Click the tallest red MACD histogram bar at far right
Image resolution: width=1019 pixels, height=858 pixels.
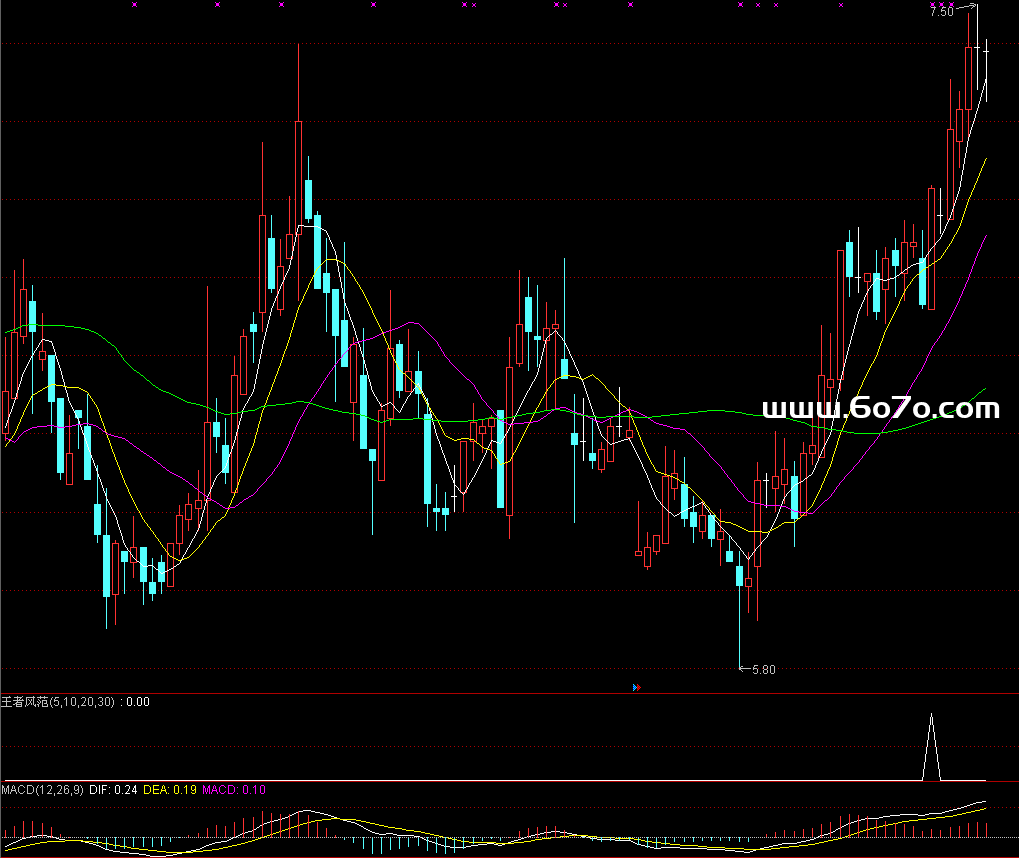[986, 829]
